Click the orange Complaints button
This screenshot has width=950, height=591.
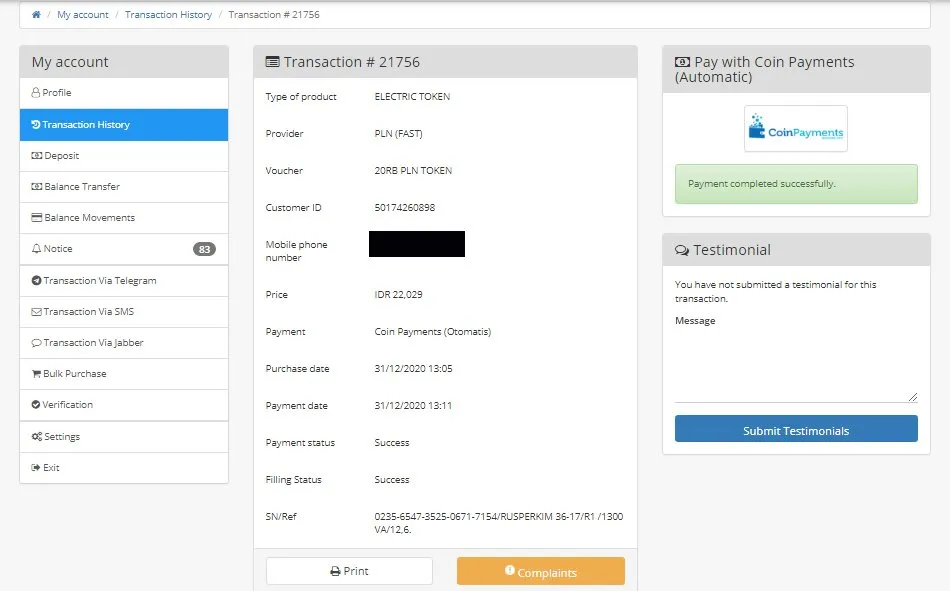540,571
